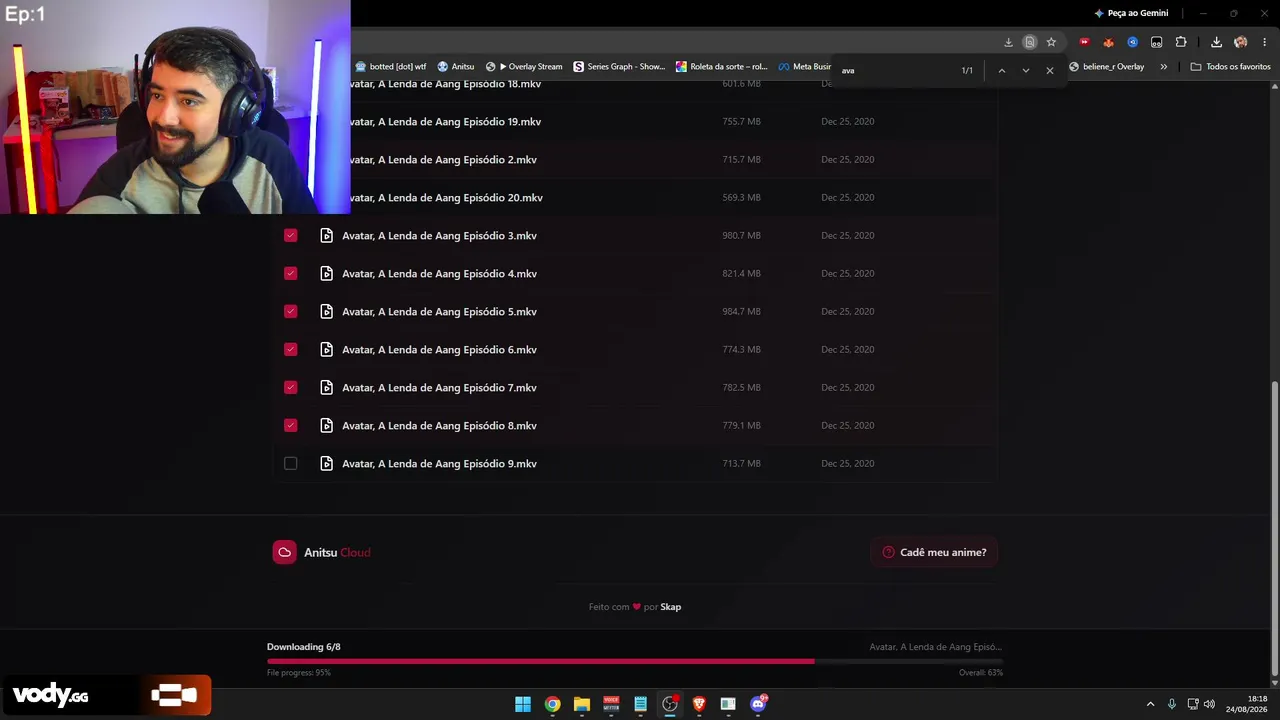Click the file icon for Episódio 3.mkv

point(326,236)
